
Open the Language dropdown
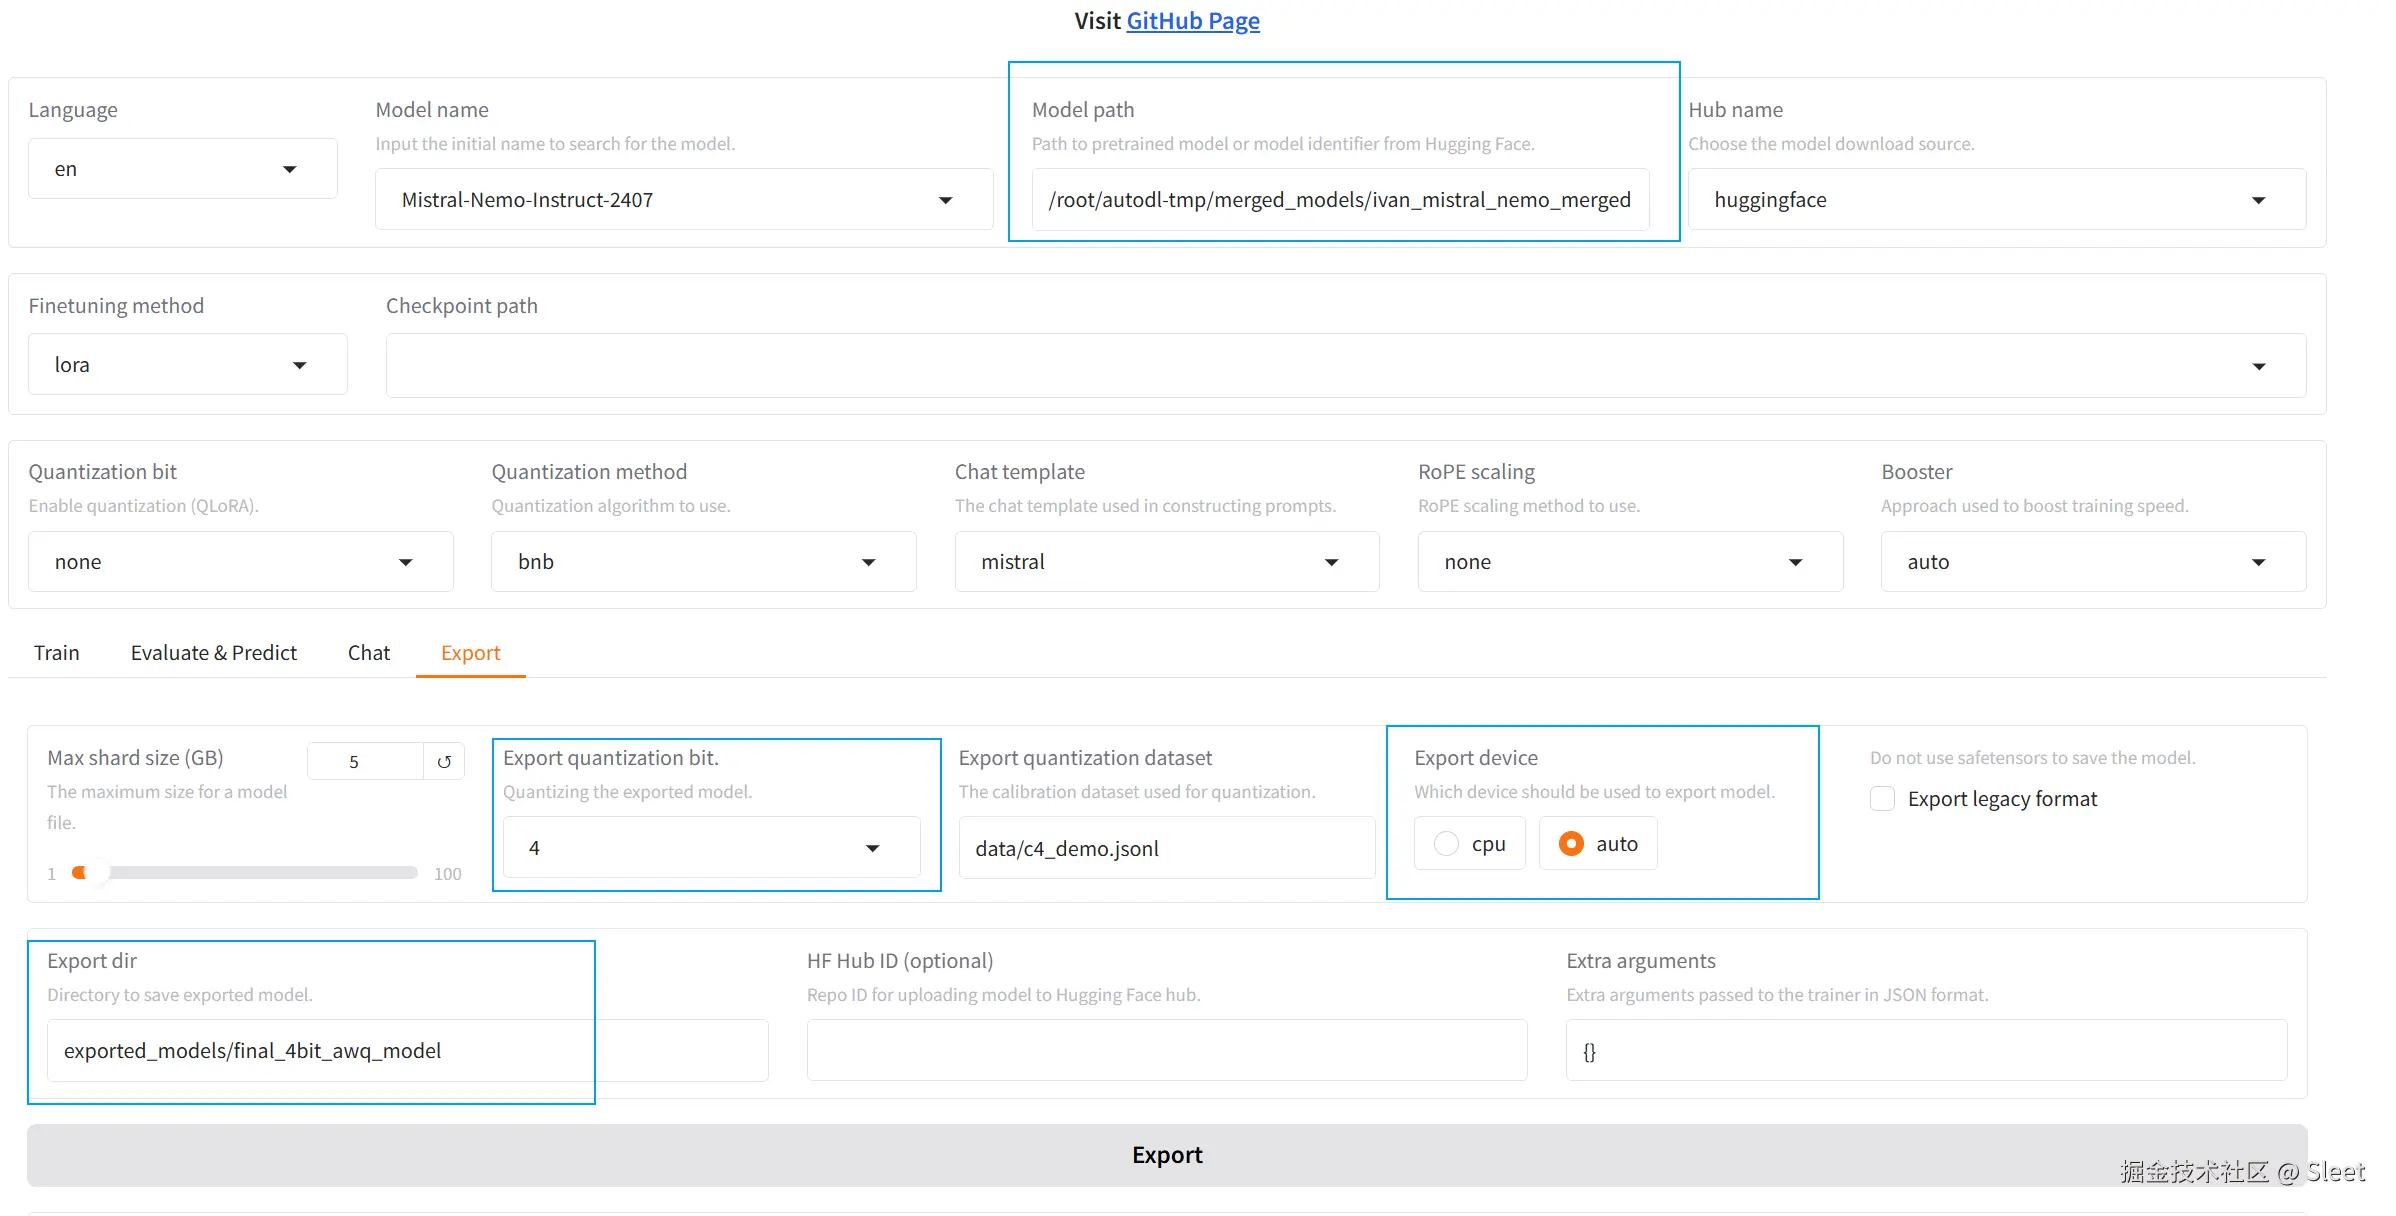pos(182,169)
